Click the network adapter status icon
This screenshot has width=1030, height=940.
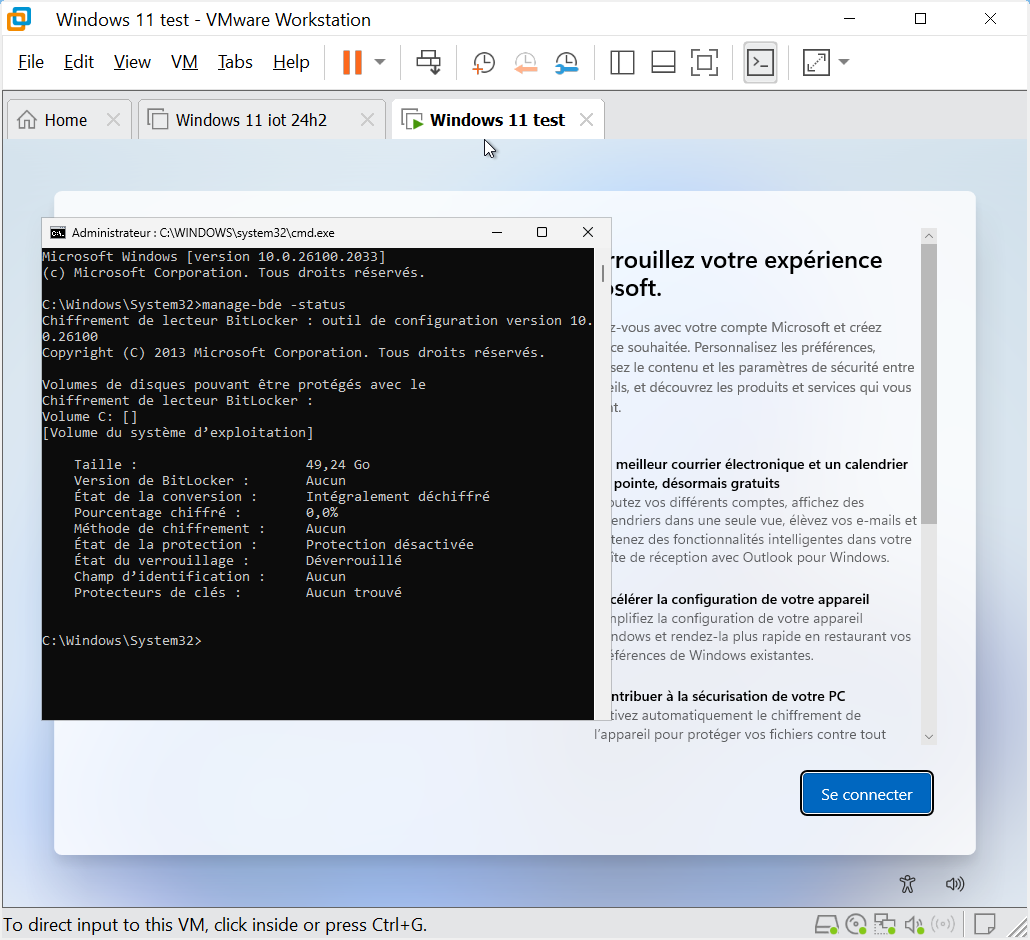(x=884, y=925)
